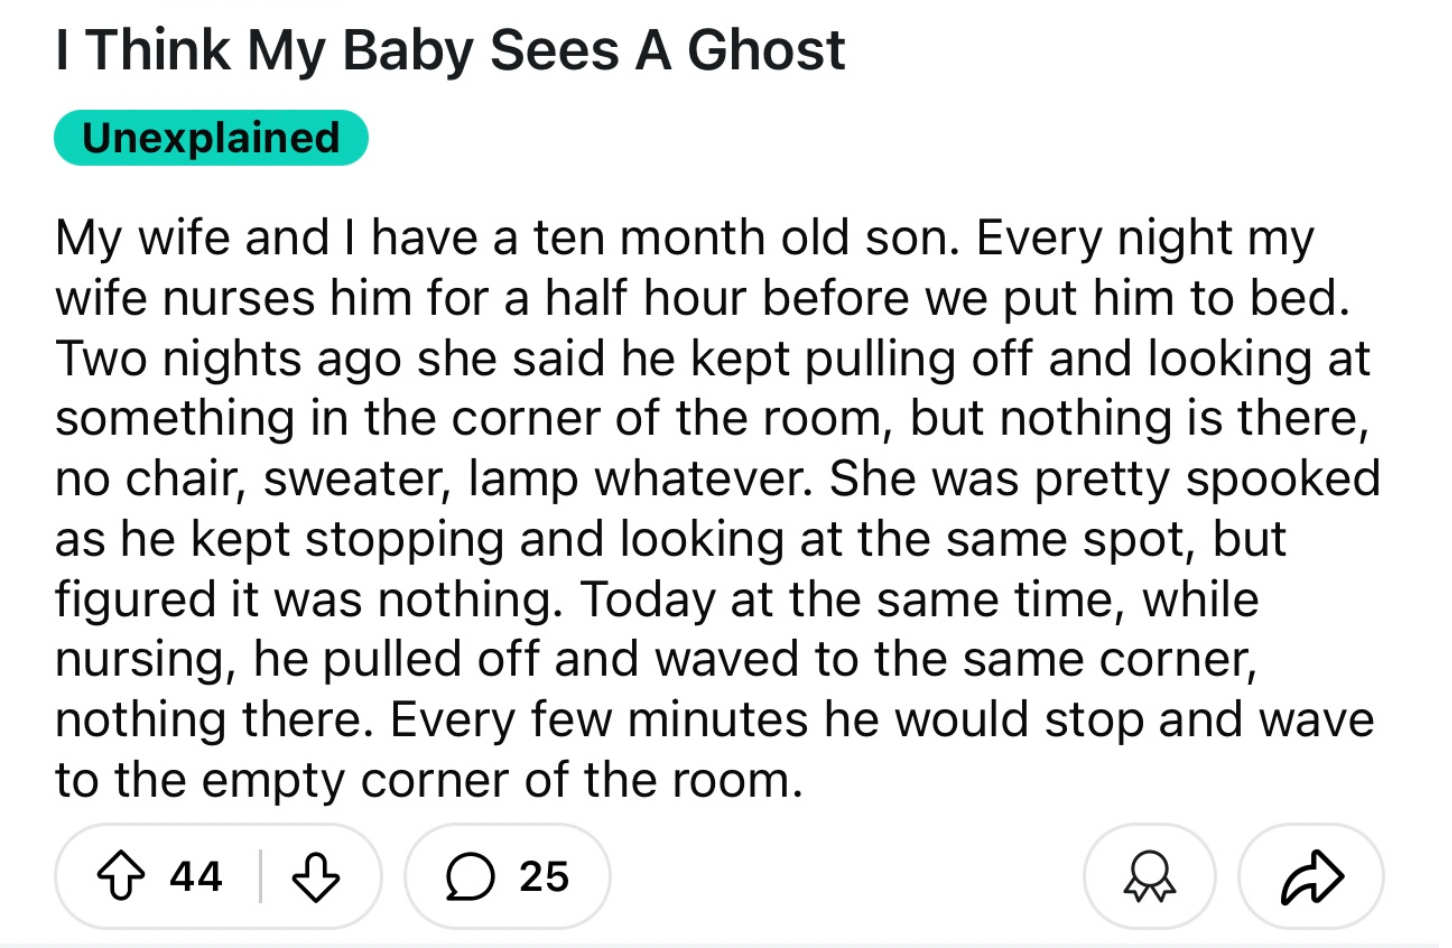Open the post title I Think My Baby Sees A Ghost

click(450, 50)
